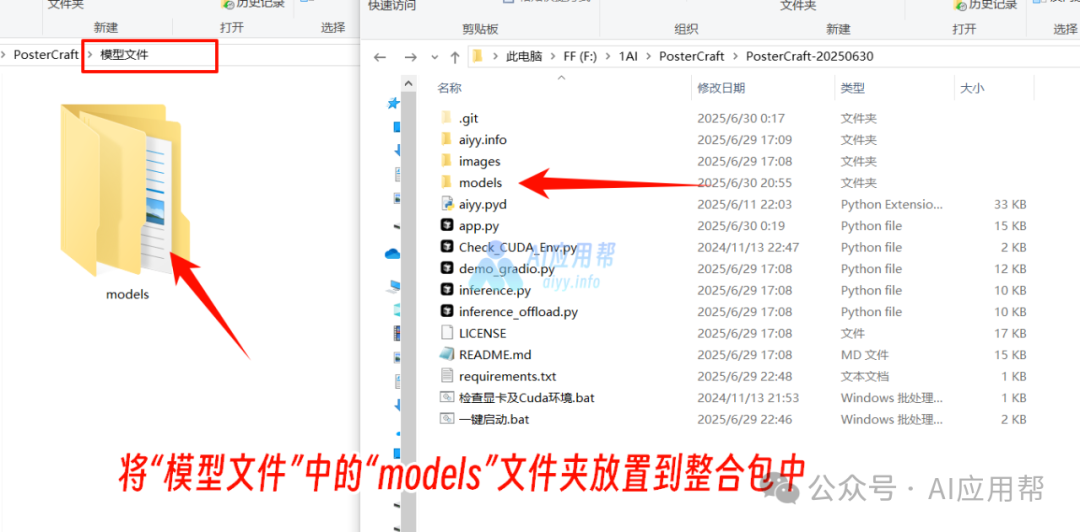The image size is (1080, 532).
Task: Click the 文本文档 type of requirements.txt
Action: tap(864, 376)
